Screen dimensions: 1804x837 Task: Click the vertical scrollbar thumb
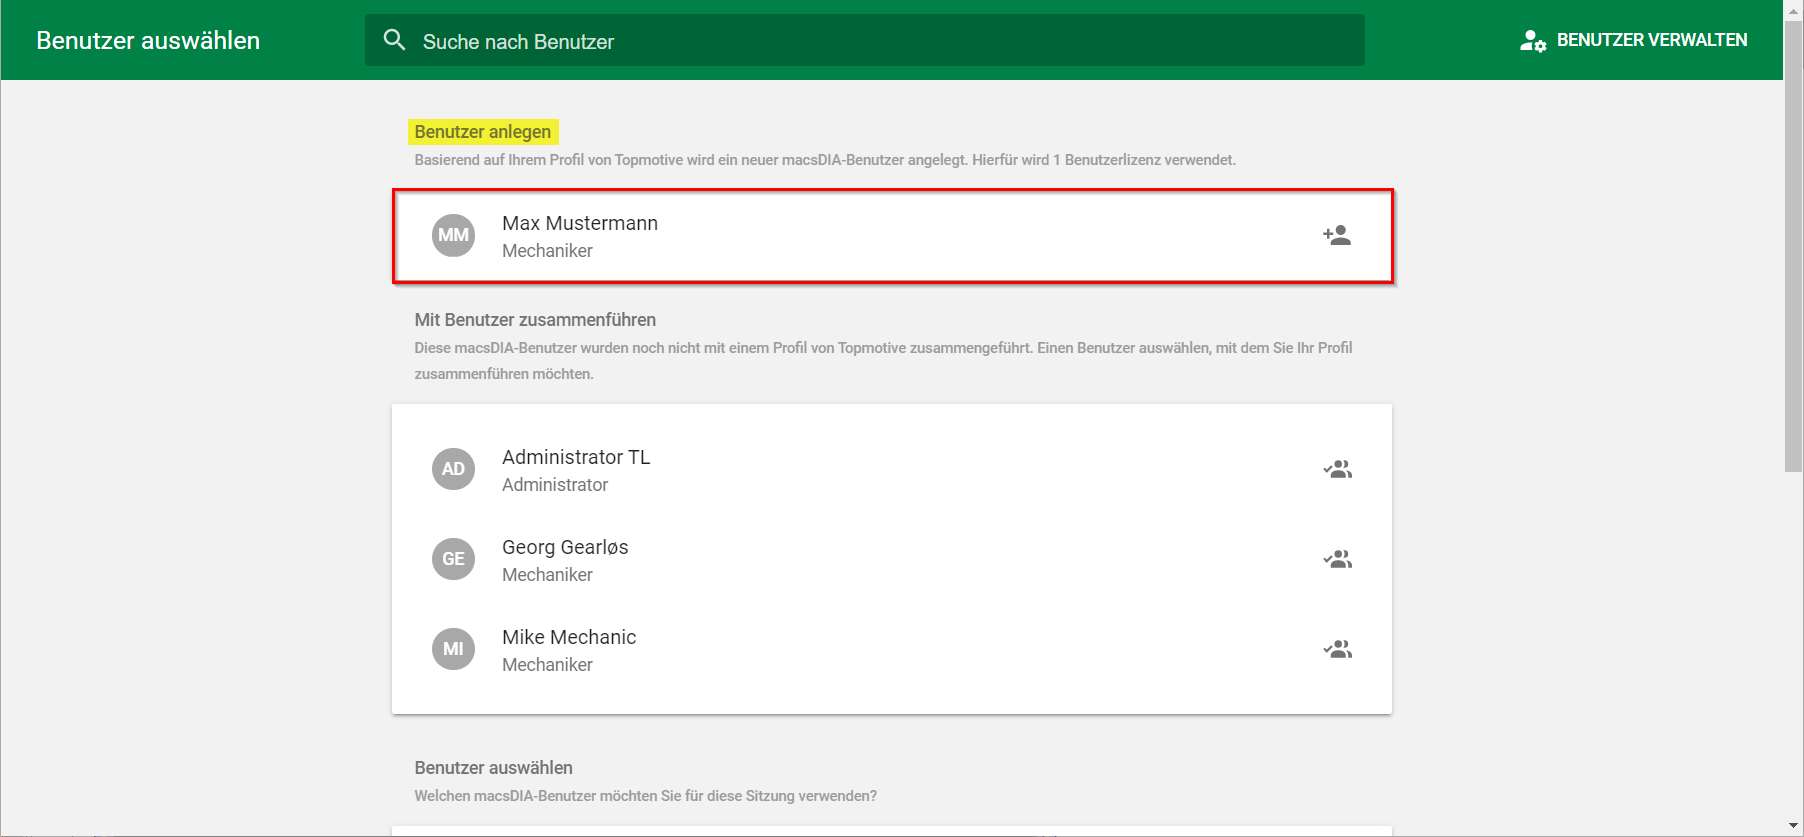tap(1794, 245)
